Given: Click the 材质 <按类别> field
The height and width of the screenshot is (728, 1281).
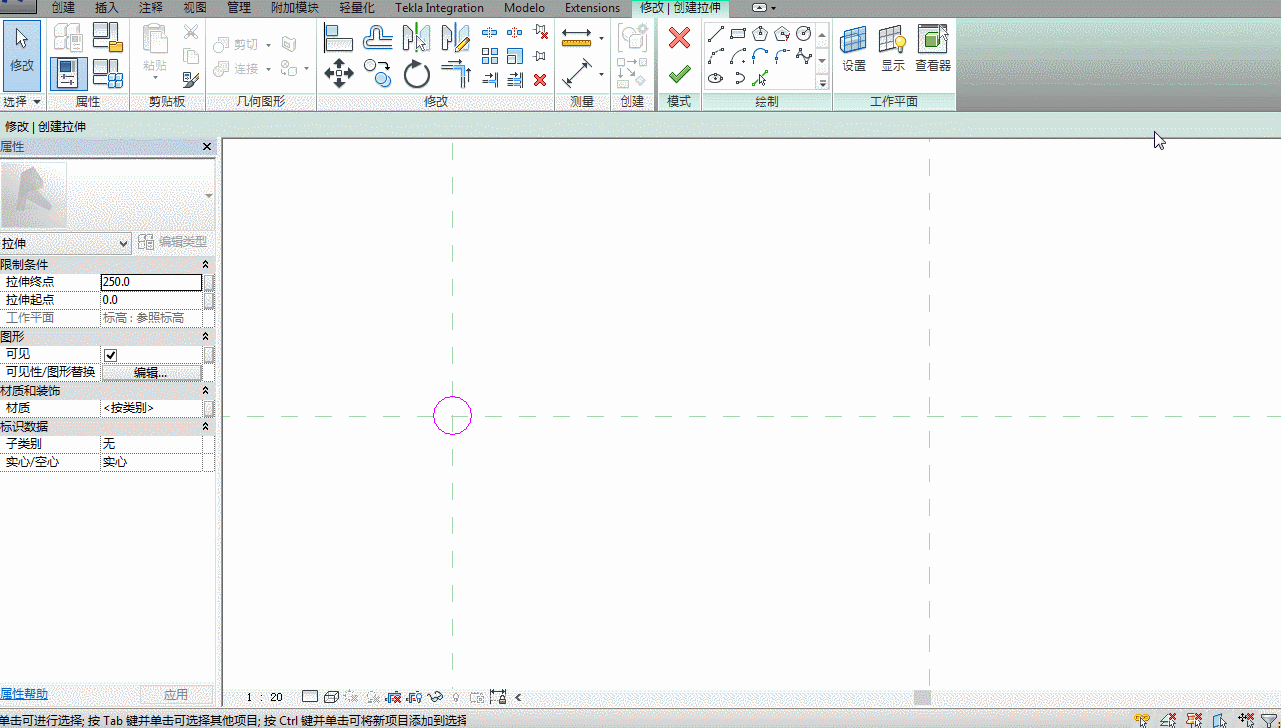Looking at the screenshot, I should [x=151, y=408].
